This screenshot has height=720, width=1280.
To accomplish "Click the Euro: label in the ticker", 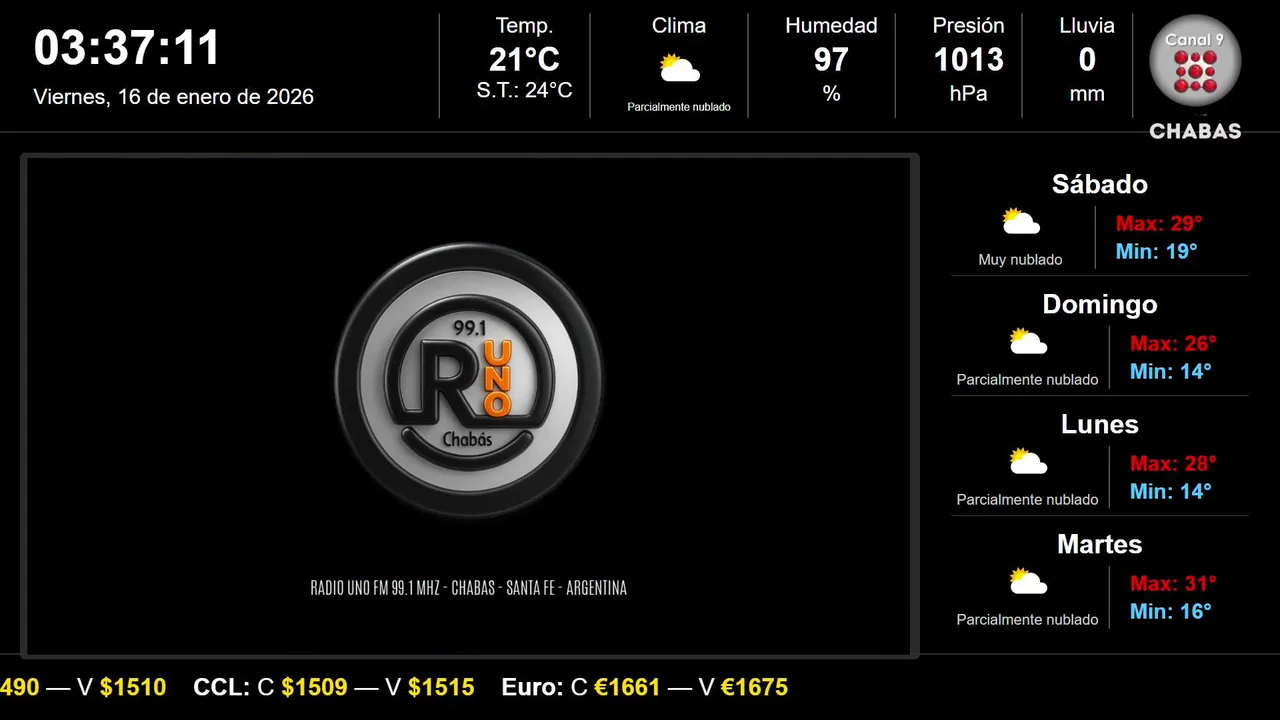I will [533, 687].
